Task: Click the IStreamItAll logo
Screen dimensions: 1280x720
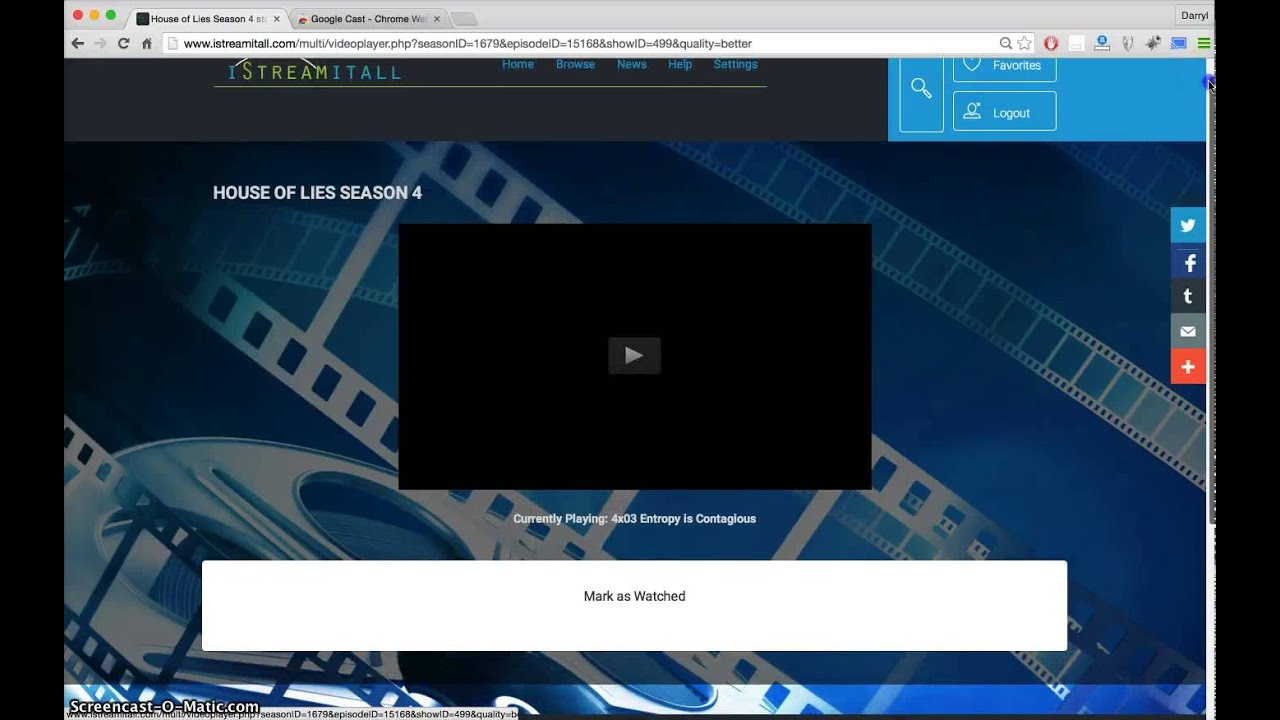Action: coord(314,71)
